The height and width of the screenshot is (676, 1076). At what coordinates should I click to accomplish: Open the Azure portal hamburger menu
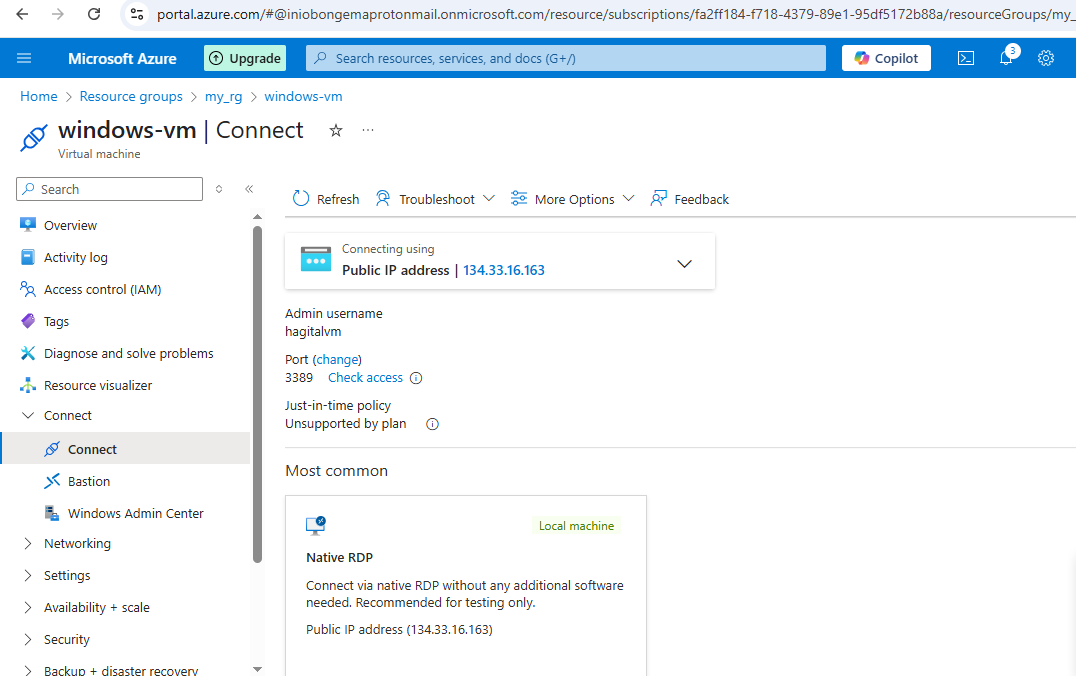pos(24,58)
